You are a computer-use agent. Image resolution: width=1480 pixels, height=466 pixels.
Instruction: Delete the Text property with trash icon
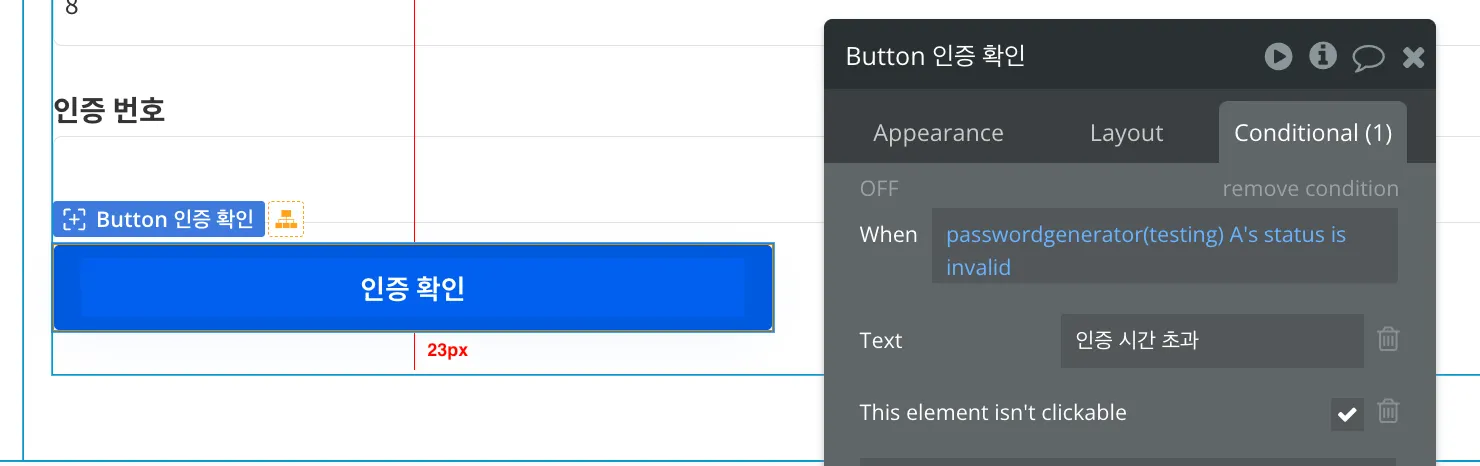click(1388, 340)
